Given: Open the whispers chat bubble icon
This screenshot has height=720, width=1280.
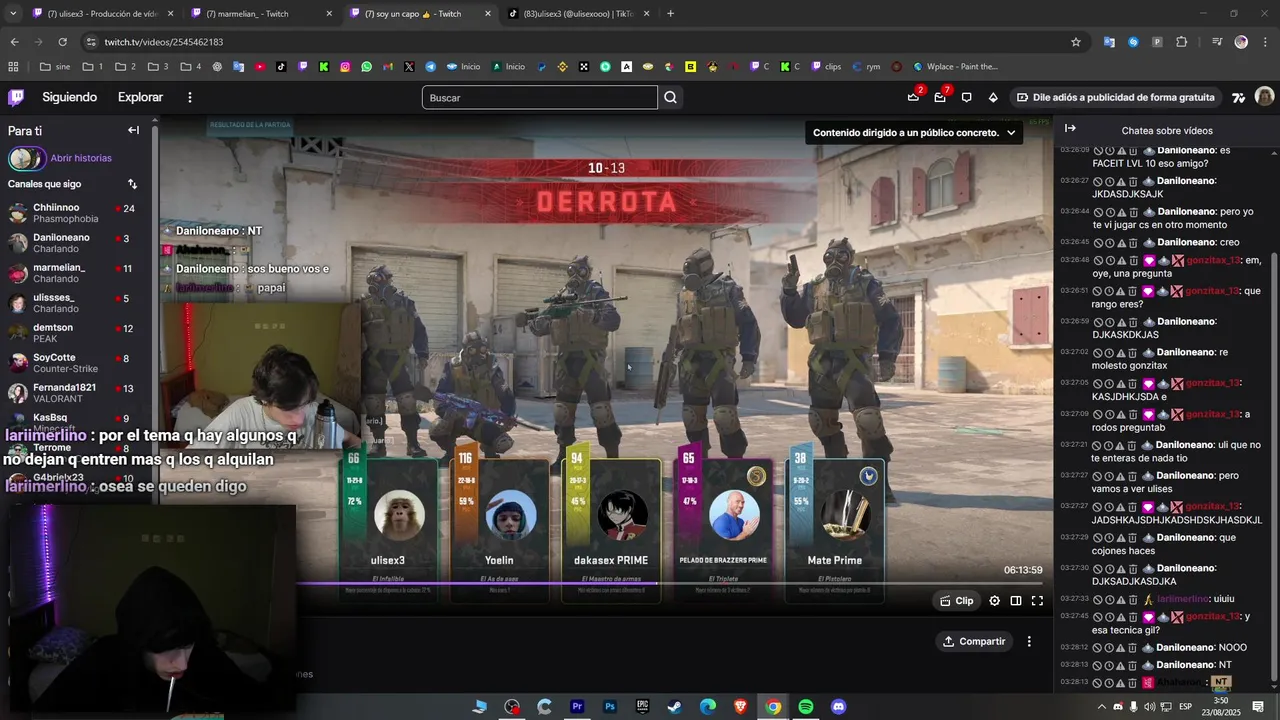Looking at the screenshot, I should [966, 97].
